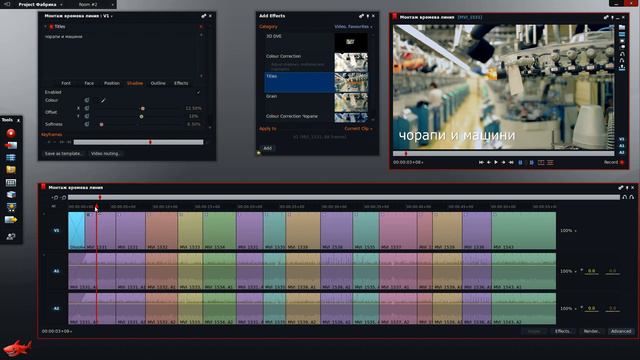Screen dimensions: 640x360
Task: Click the upper headphone icon in viewer sidebar
Action: tap(622, 54)
